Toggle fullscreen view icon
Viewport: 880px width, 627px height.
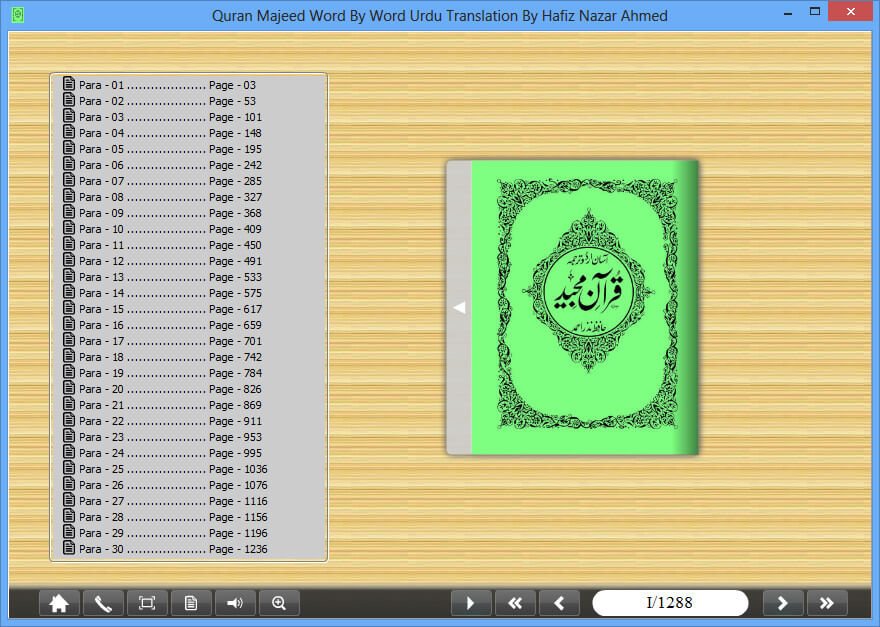point(146,603)
